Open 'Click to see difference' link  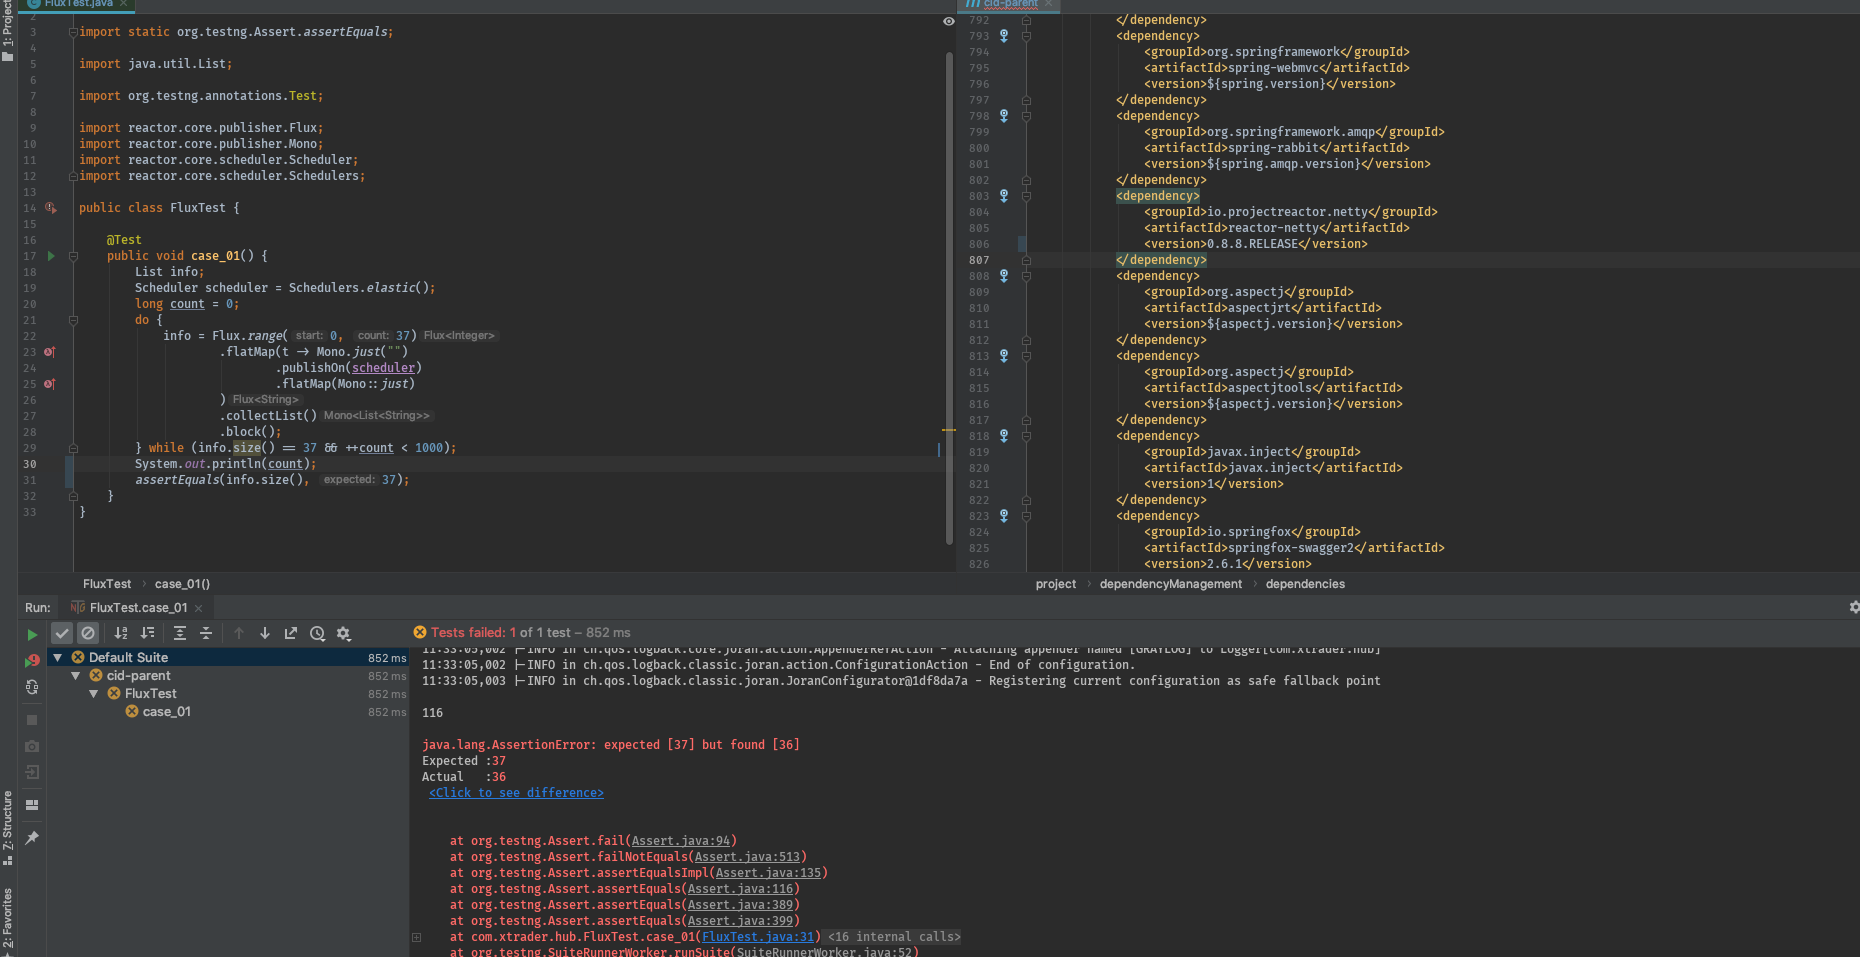click(516, 793)
